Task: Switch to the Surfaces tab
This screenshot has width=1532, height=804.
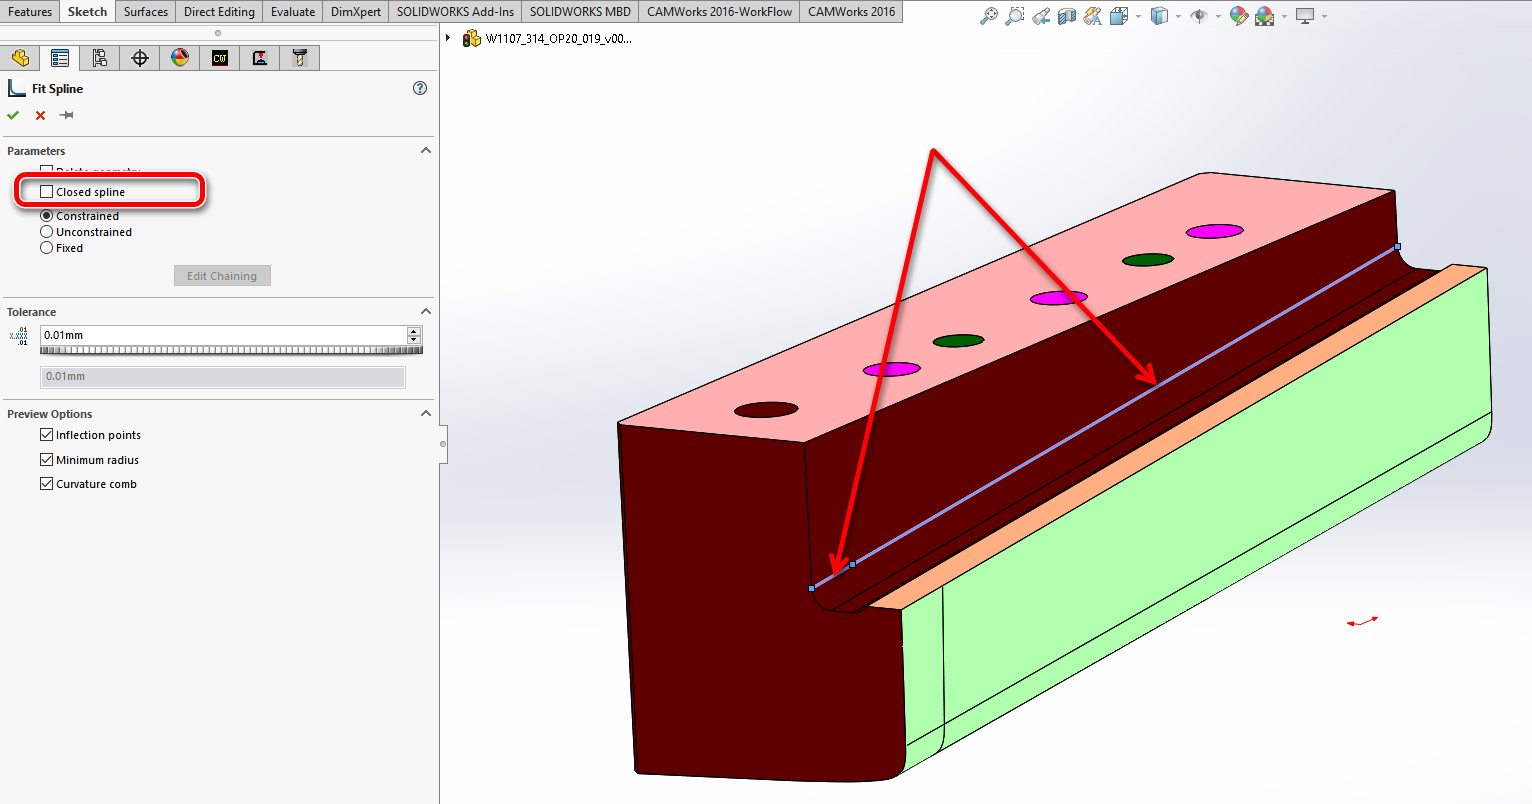Action: (x=146, y=12)
